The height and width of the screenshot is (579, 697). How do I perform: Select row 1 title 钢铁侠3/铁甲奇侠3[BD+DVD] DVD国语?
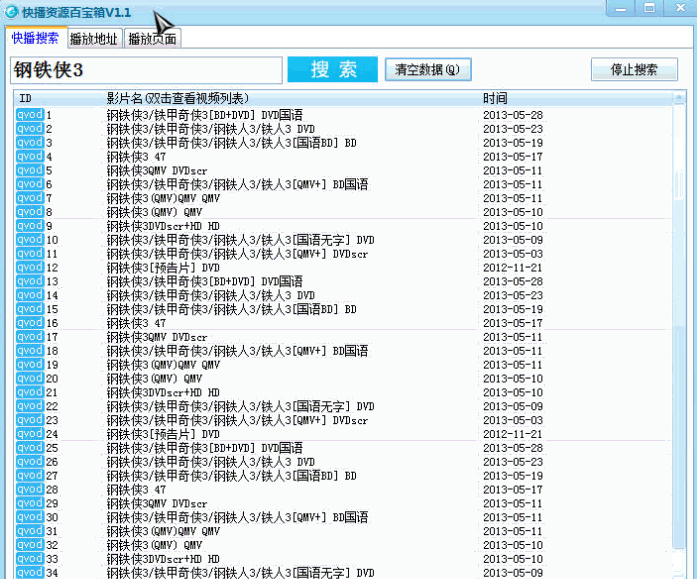pyautogui.click(x=204, y=115)
